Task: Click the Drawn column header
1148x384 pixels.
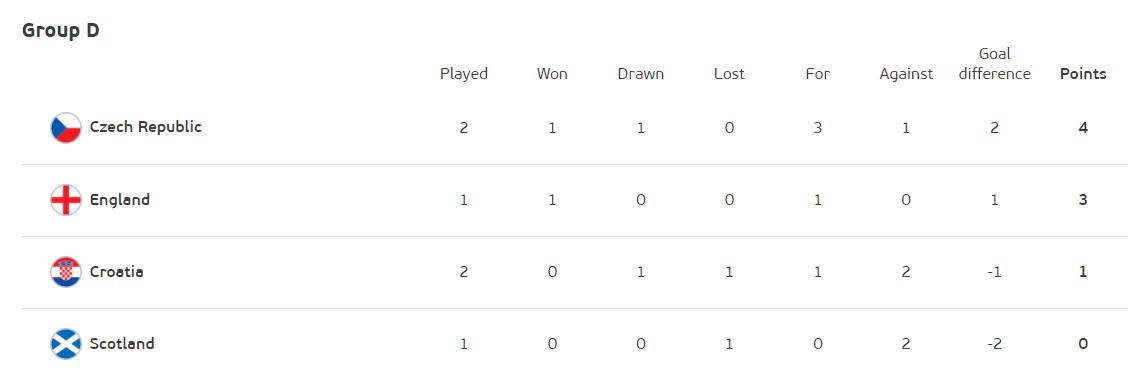Action: [x=641, y=74]
